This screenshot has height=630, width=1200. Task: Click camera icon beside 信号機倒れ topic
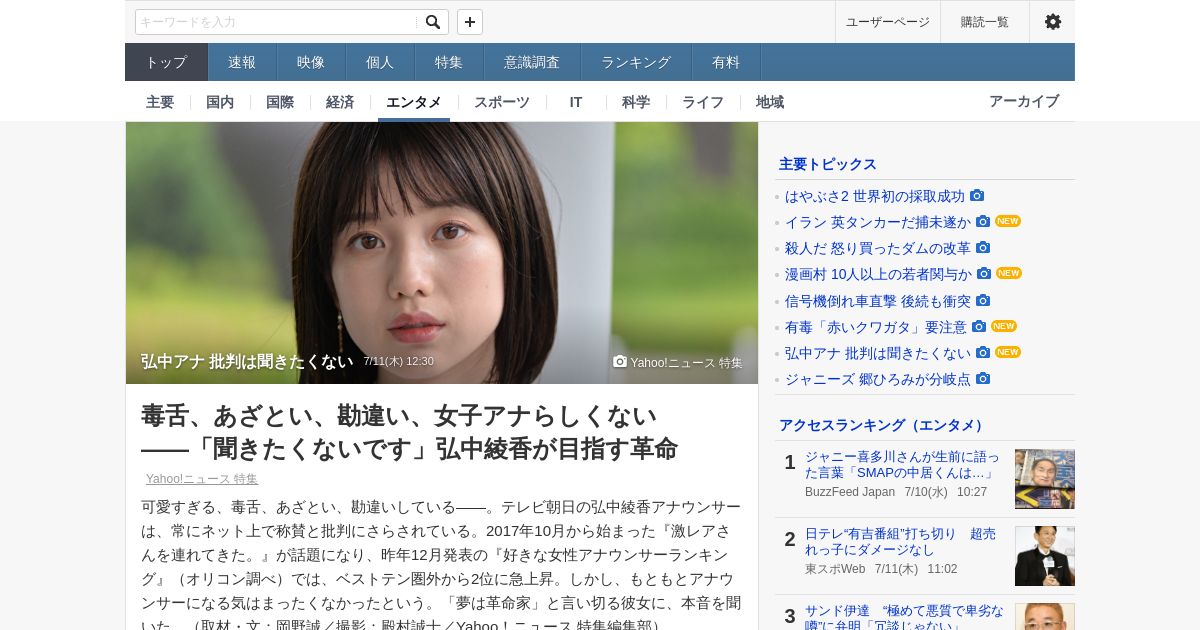[x=983, y=300]
